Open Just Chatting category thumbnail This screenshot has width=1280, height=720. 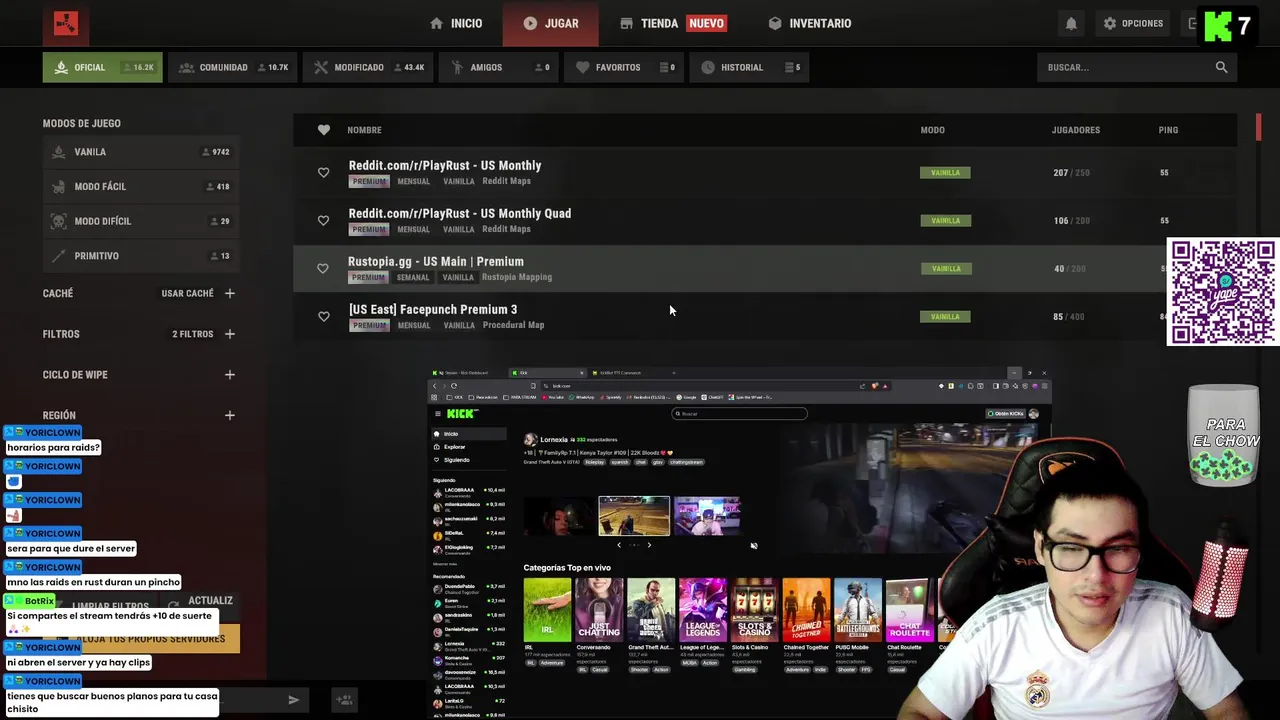click(599, 609)
